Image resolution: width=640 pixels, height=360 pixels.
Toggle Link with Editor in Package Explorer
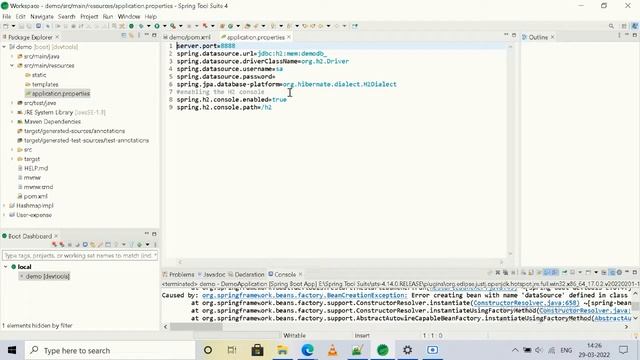click(x=131, y=36)
